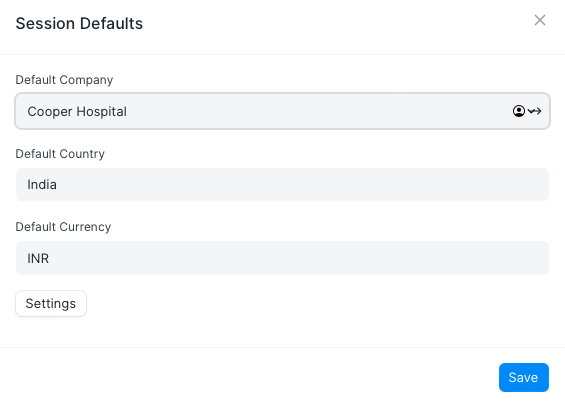
Task: Click the Default Currency label
Action: click(63, 227)
